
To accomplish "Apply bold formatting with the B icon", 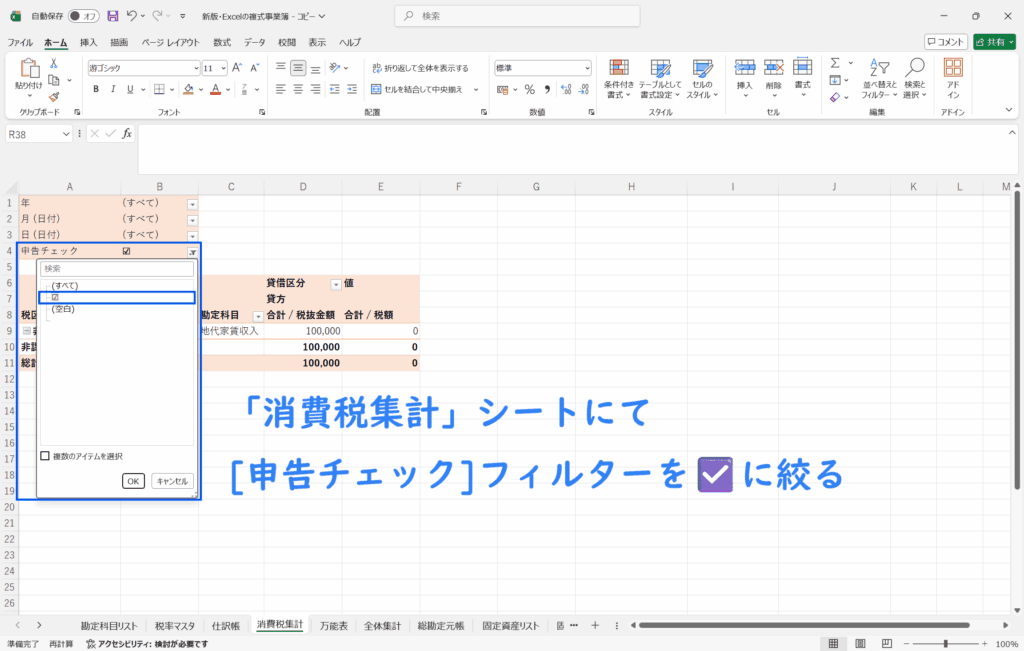I will tap(97, 89).
